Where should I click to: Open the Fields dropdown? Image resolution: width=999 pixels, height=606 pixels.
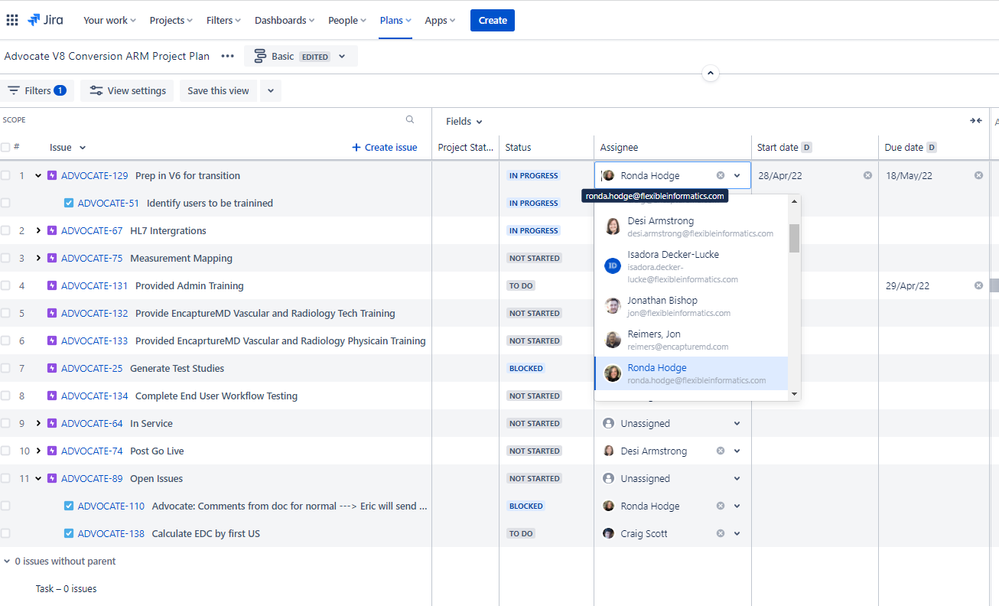tap(464, 121)
